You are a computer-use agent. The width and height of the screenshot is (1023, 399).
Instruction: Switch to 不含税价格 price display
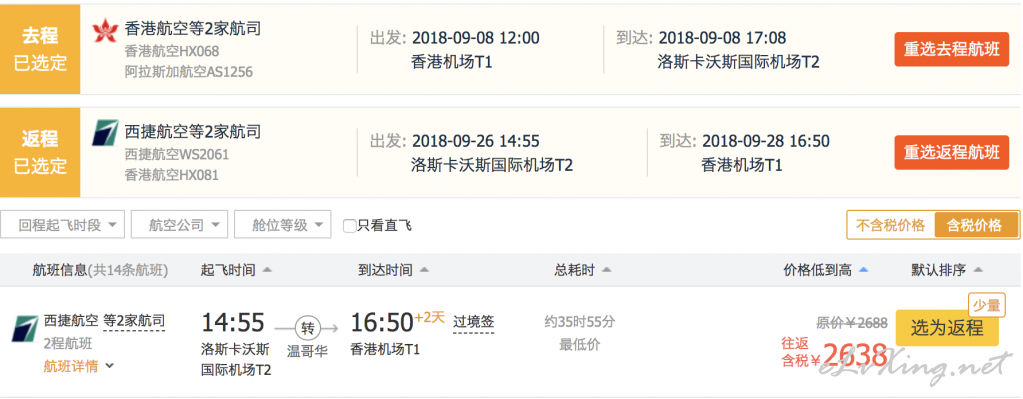point(891,226)
